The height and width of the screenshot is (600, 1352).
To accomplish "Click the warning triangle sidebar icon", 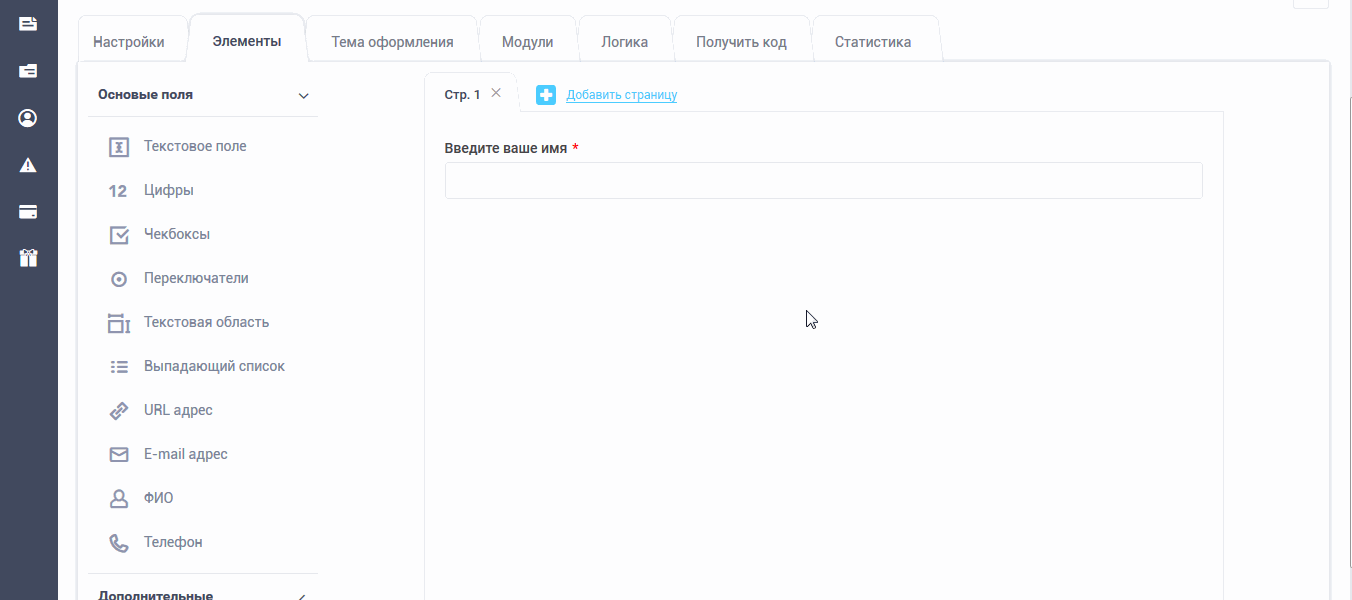I will point(28,165).
